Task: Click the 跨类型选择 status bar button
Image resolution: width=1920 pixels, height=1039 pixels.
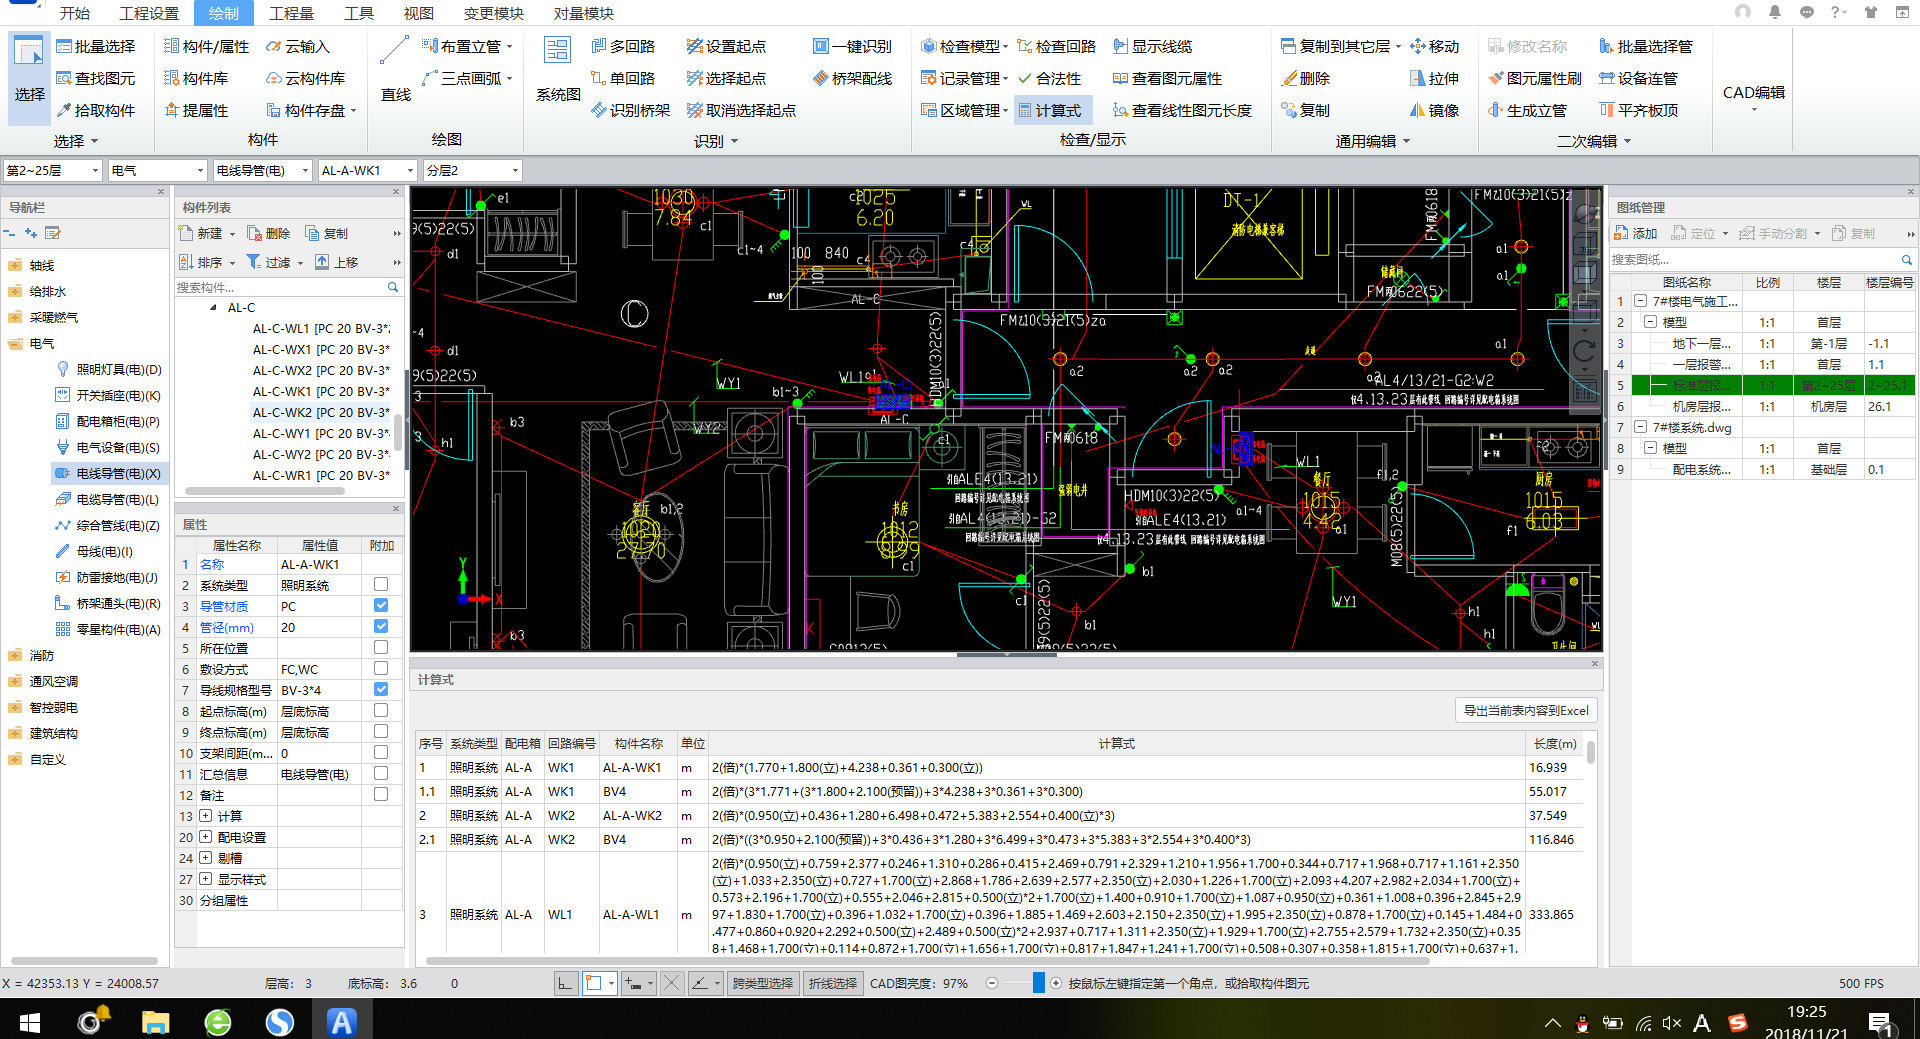Action: [763, 984]
